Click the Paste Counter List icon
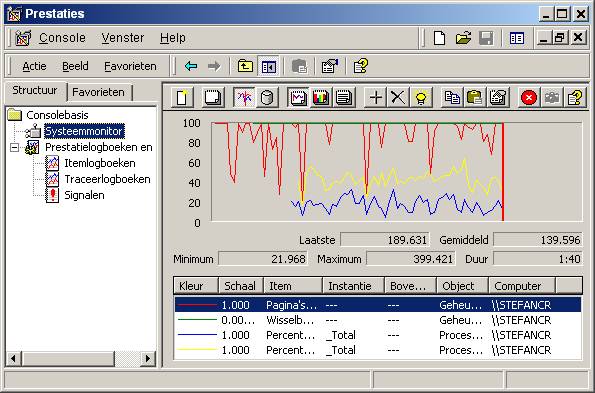The height and width of the screenshot is (393, 595). pos(475,98)
